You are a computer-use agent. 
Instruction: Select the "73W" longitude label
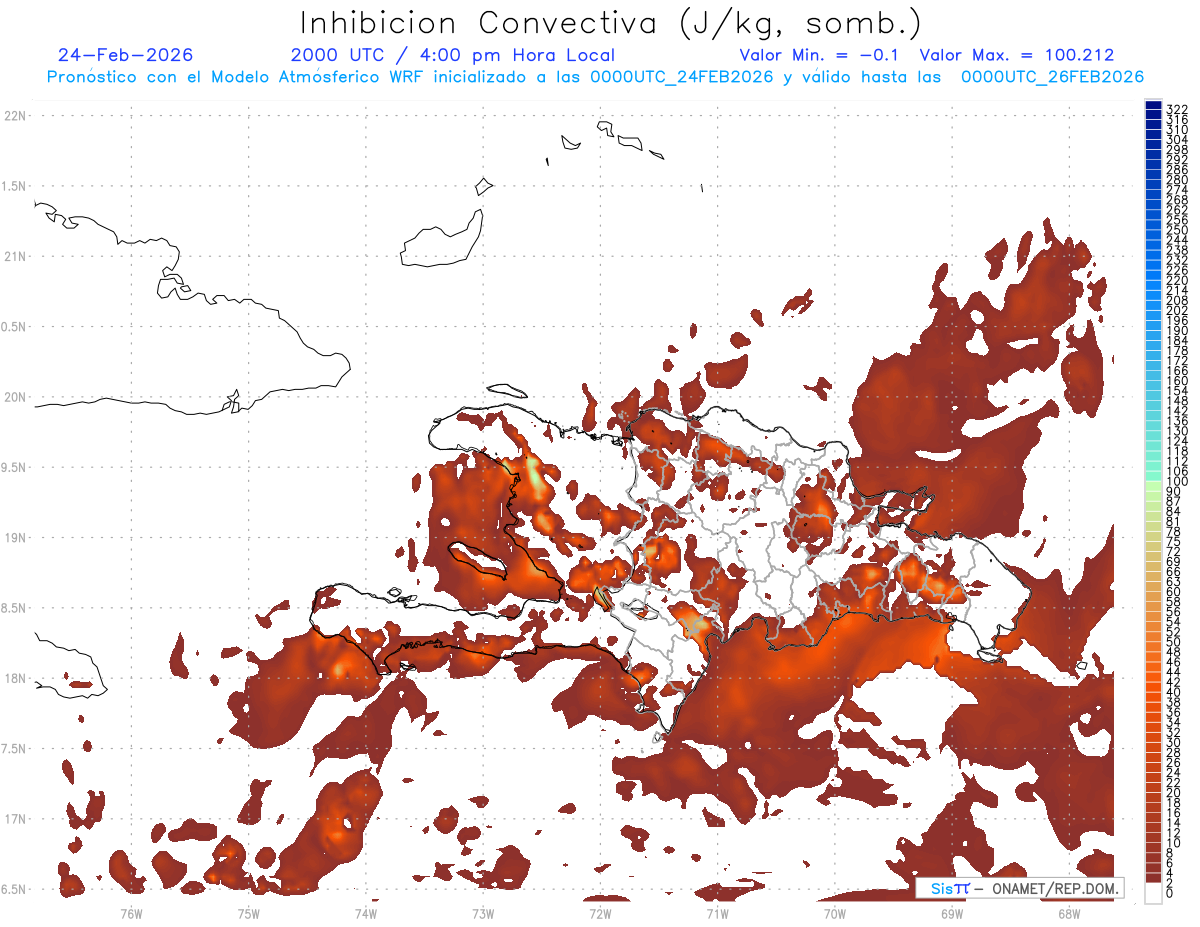(482, 913)
